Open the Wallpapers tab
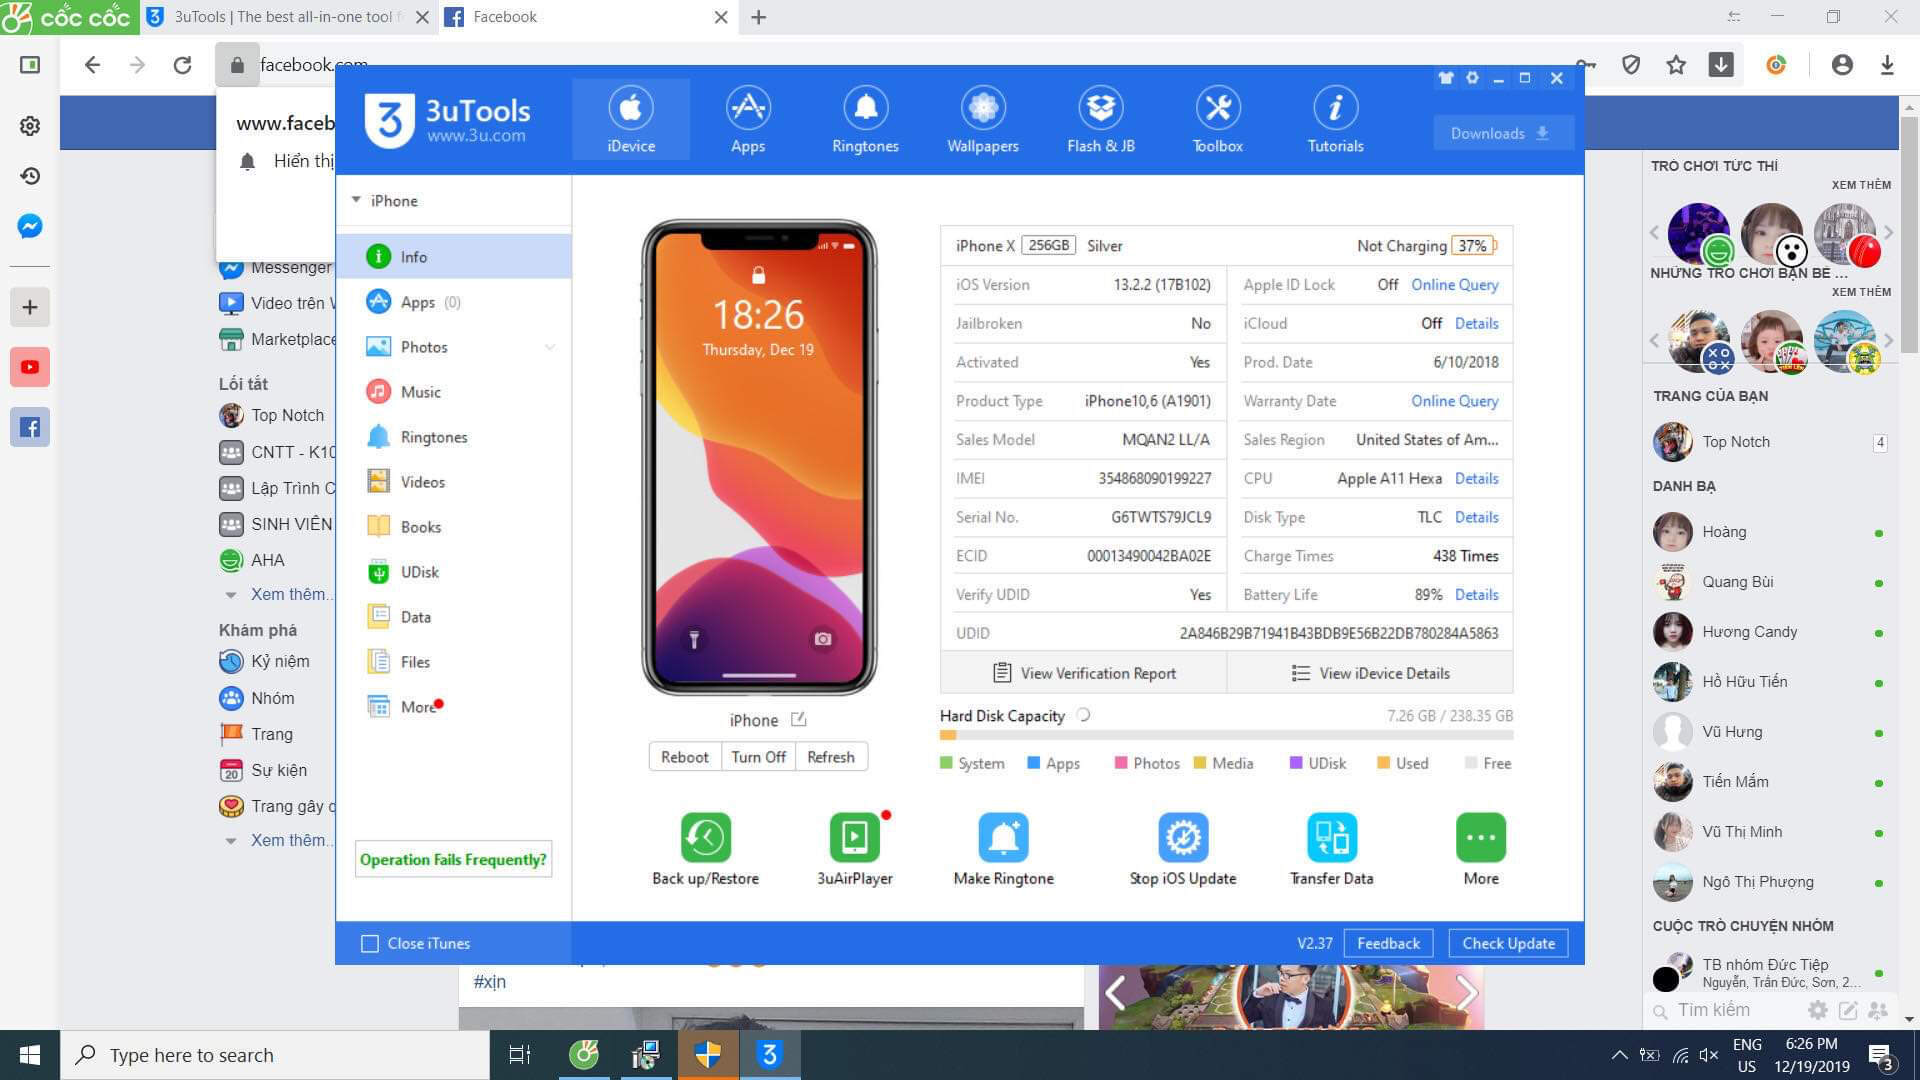Image resolution: width=1920 pixels, height=1080 pixels. [x=983, y=120]
